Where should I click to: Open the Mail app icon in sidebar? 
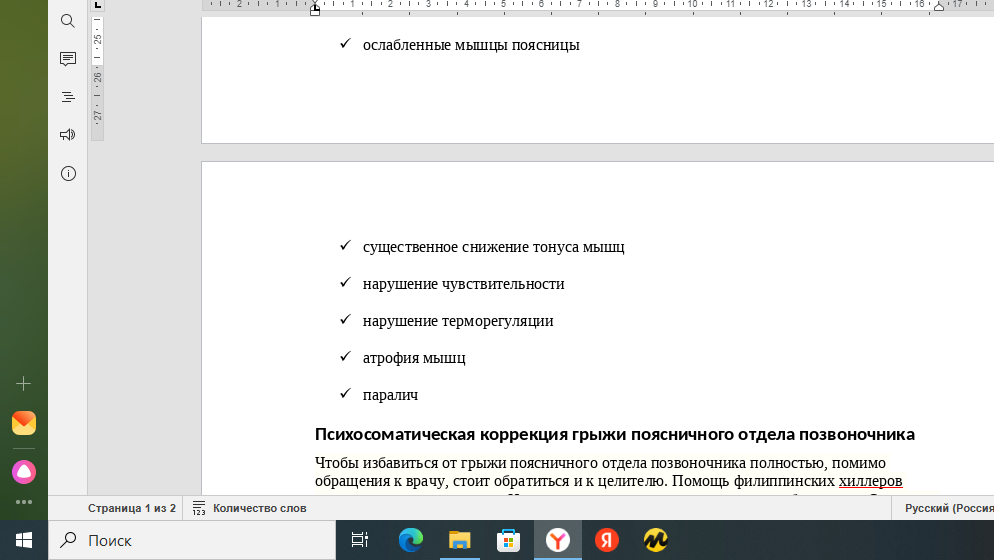tap(23, 423)
